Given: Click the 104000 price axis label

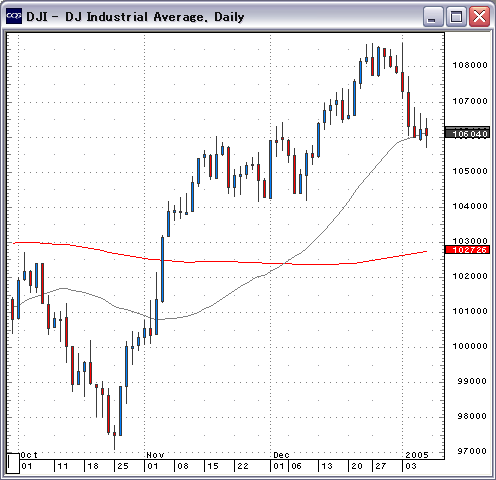Looking at the screenshot, I should 470,206.
